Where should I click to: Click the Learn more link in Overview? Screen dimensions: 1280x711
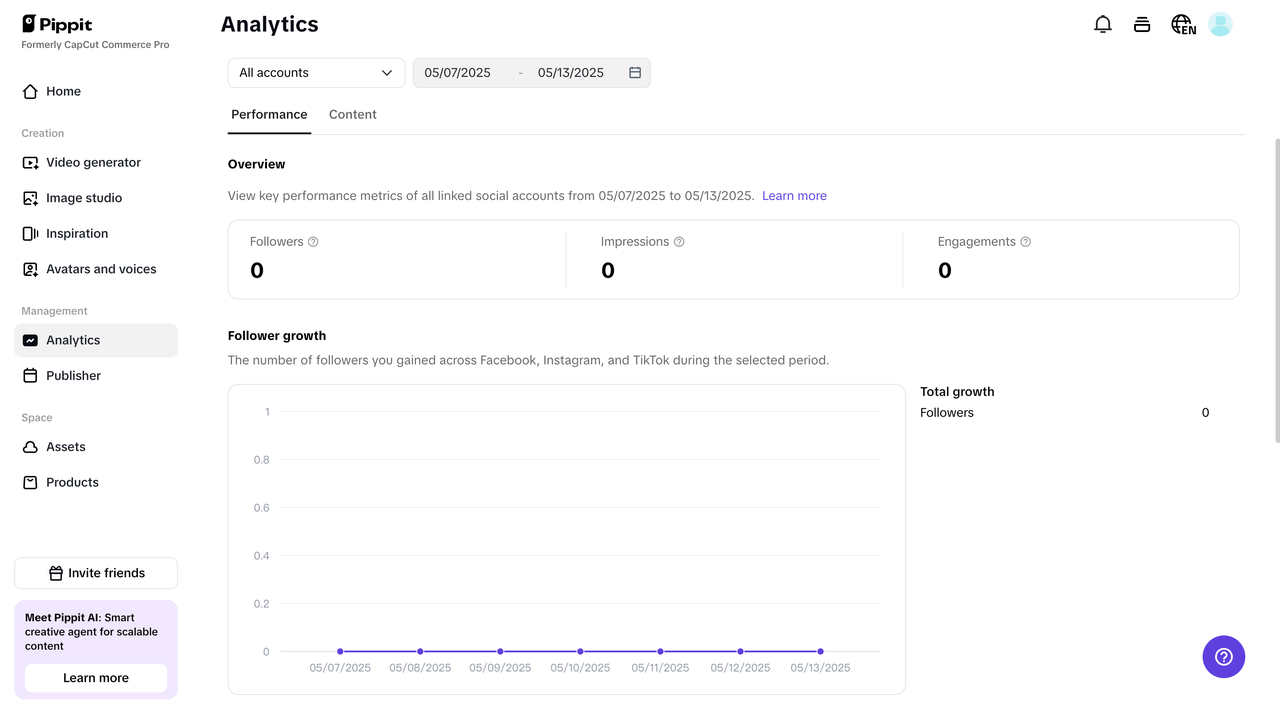(794, 195)
